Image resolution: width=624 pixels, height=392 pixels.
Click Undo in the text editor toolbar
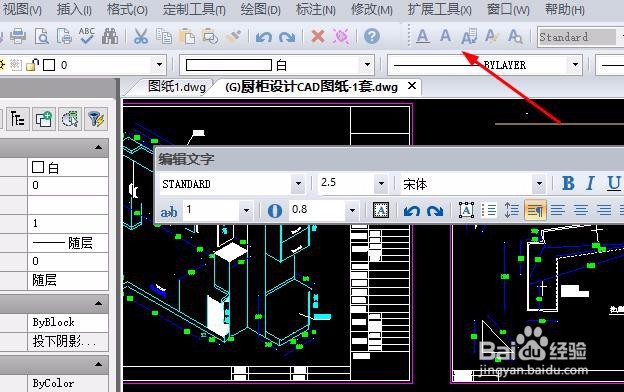(x=411, y=210)
